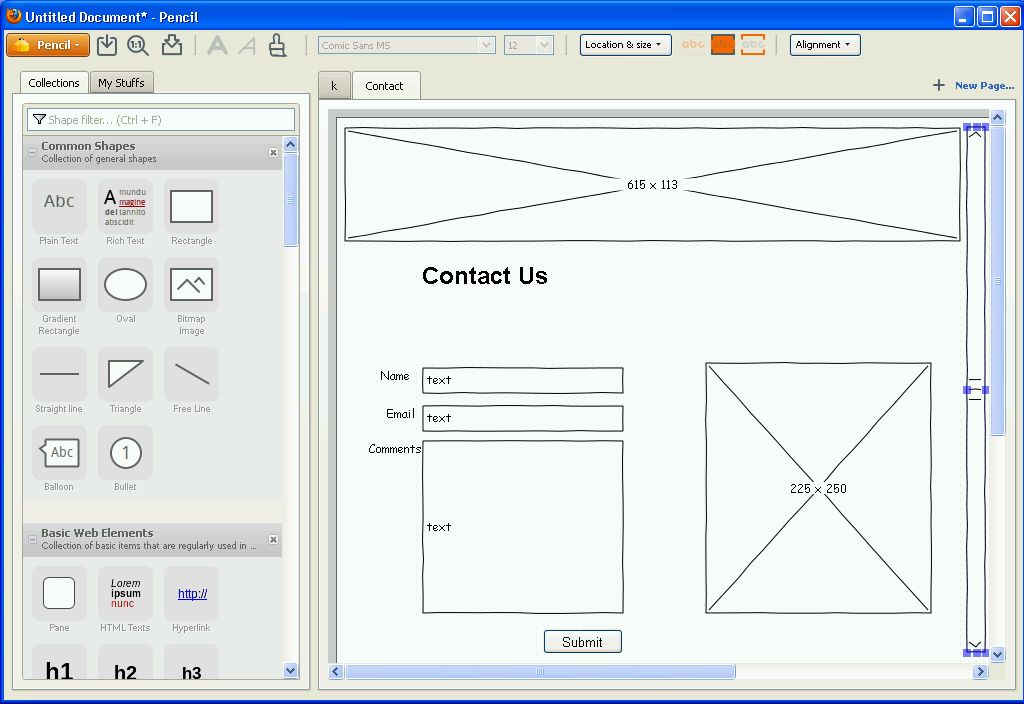Click the text color abc swatch

(693, 44)
